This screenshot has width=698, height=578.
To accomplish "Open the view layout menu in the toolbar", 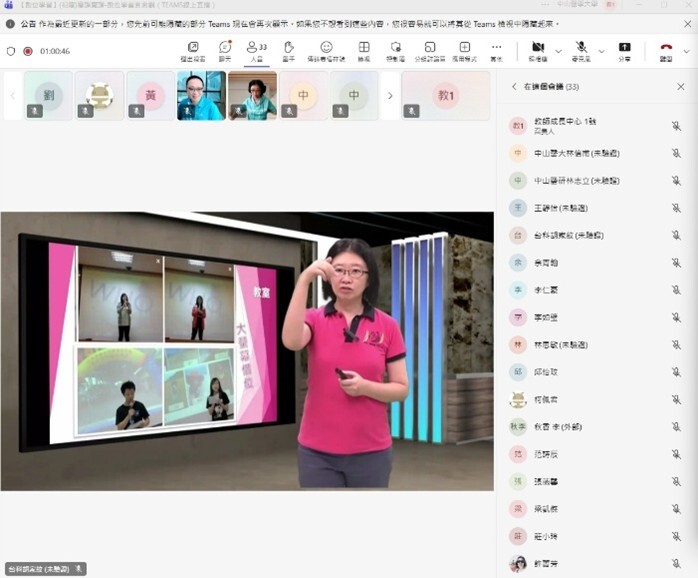I will 364,49.
